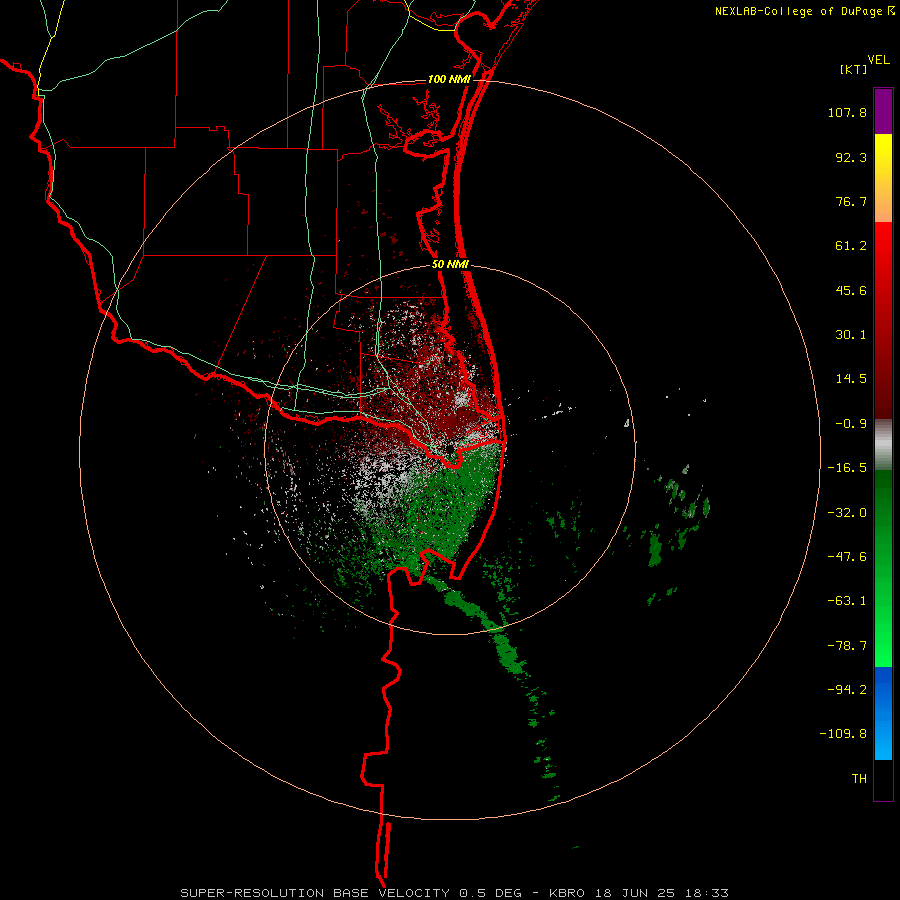This screenshot has width=900, height=900.
Task: Click the 14.5 legend value
Action: coord(851,379)
